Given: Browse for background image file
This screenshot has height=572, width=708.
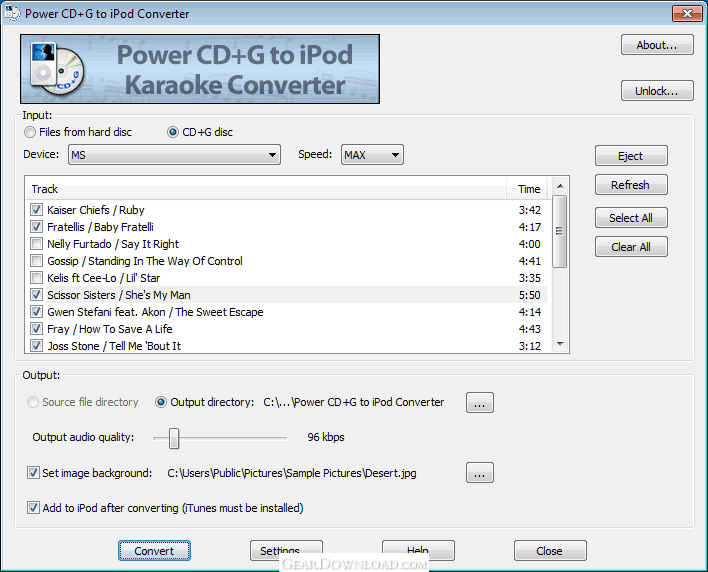Looking at the screenshot, I should (x=480, y=473).
